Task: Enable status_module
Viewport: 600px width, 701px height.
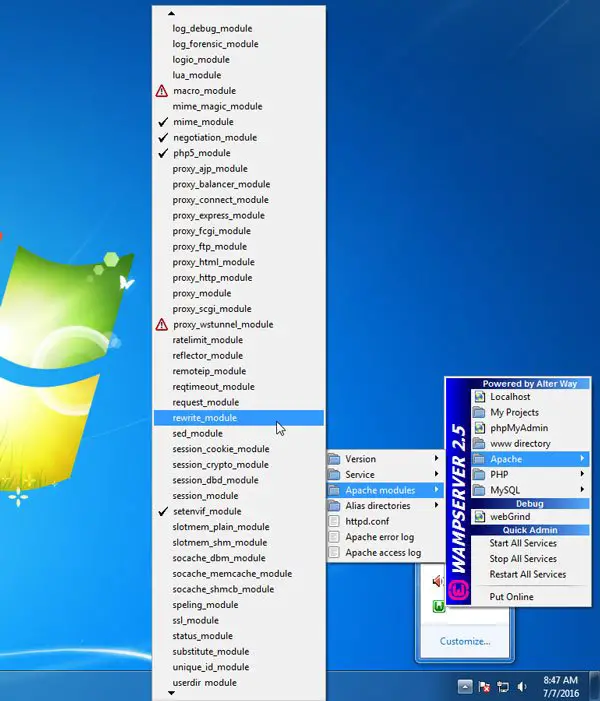Action: click(x=238, y=636)
